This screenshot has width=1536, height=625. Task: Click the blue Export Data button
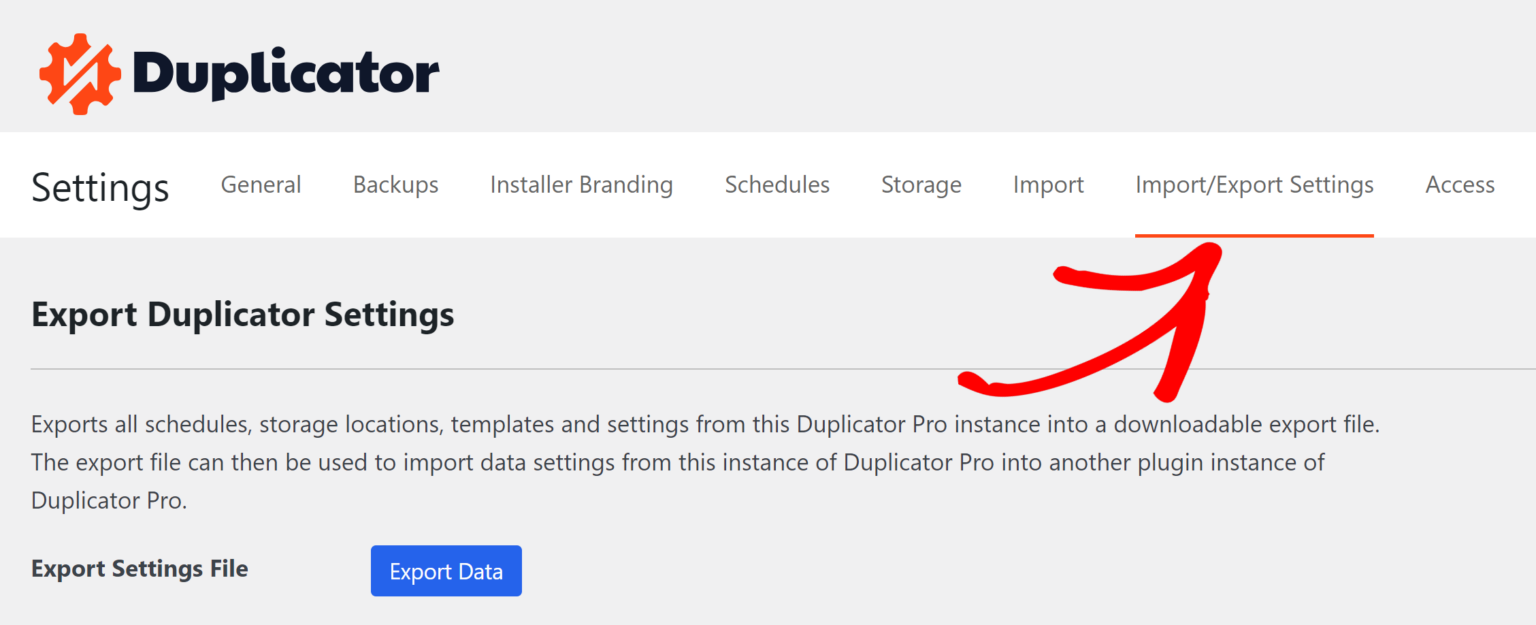click(446, 570)
